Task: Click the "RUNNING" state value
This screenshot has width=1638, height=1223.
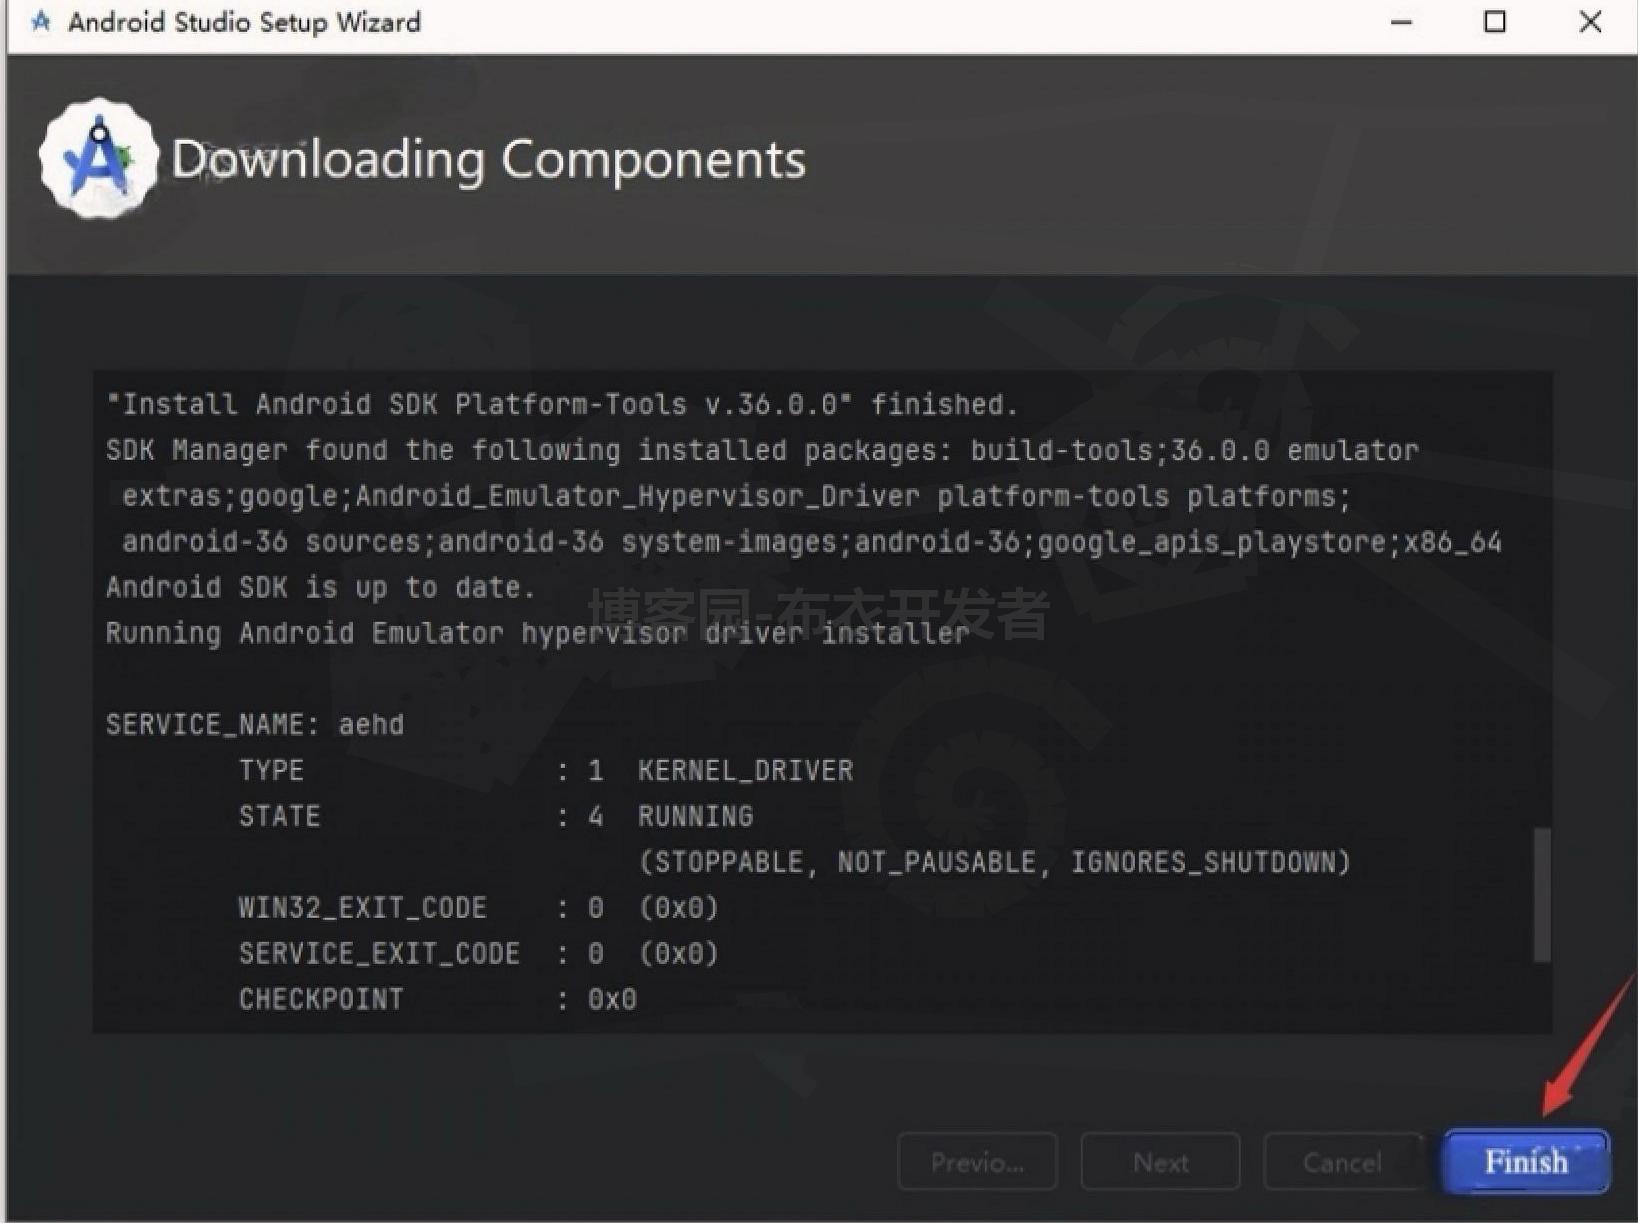Action: 696,816
